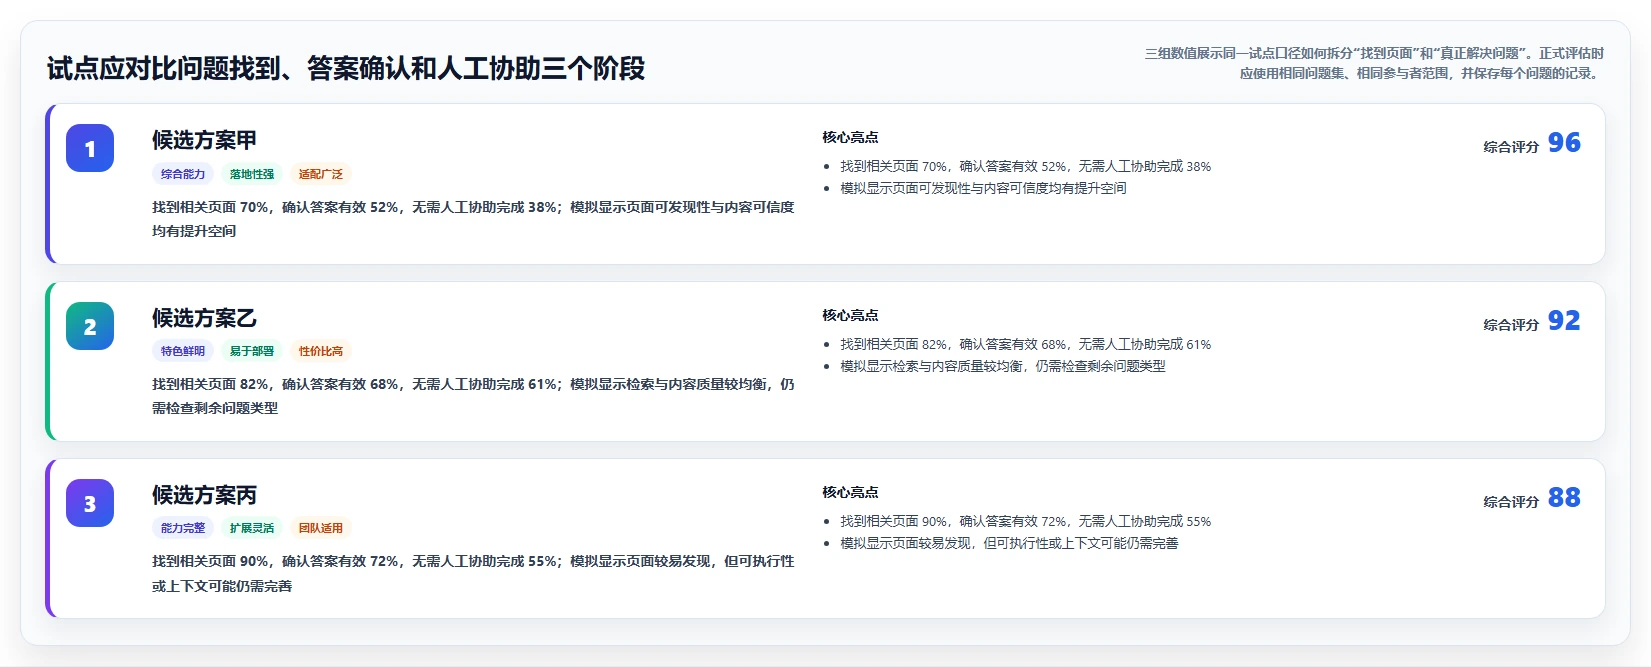Click the bold summary paragraph under 候选方案丙
Image resolution: width=1651 pixels, height=667 pixels.
click(473, 574)
